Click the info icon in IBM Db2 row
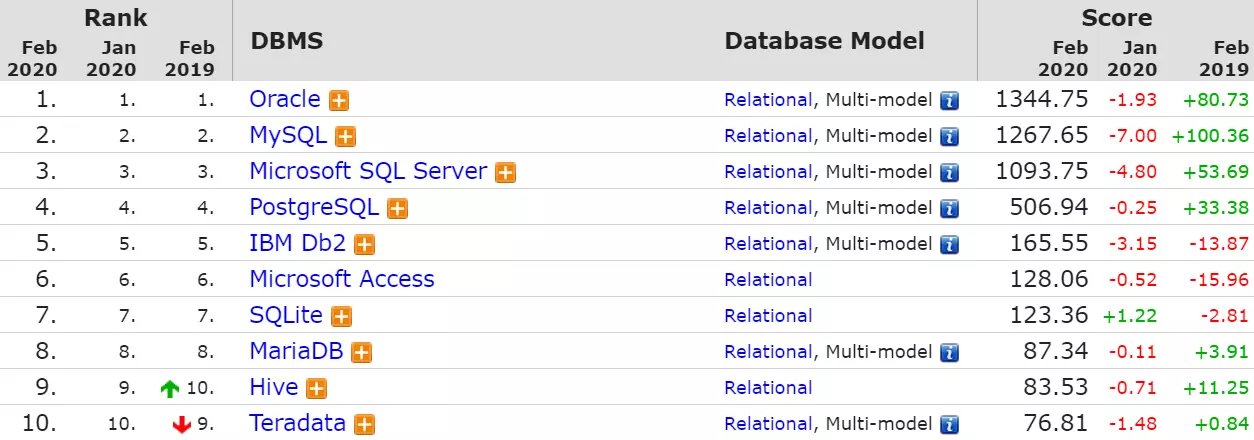This screenshot has height=440, width=1254. click(x=950, y=245)
